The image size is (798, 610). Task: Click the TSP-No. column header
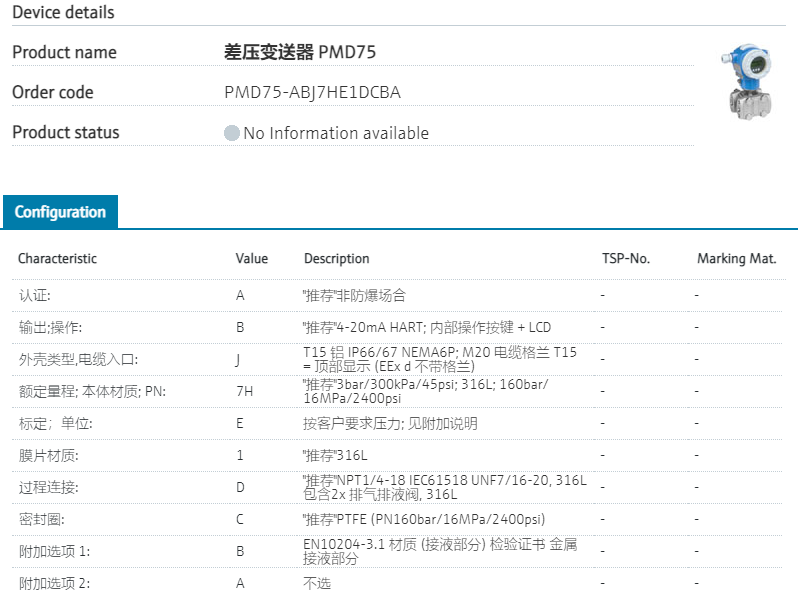625,258
